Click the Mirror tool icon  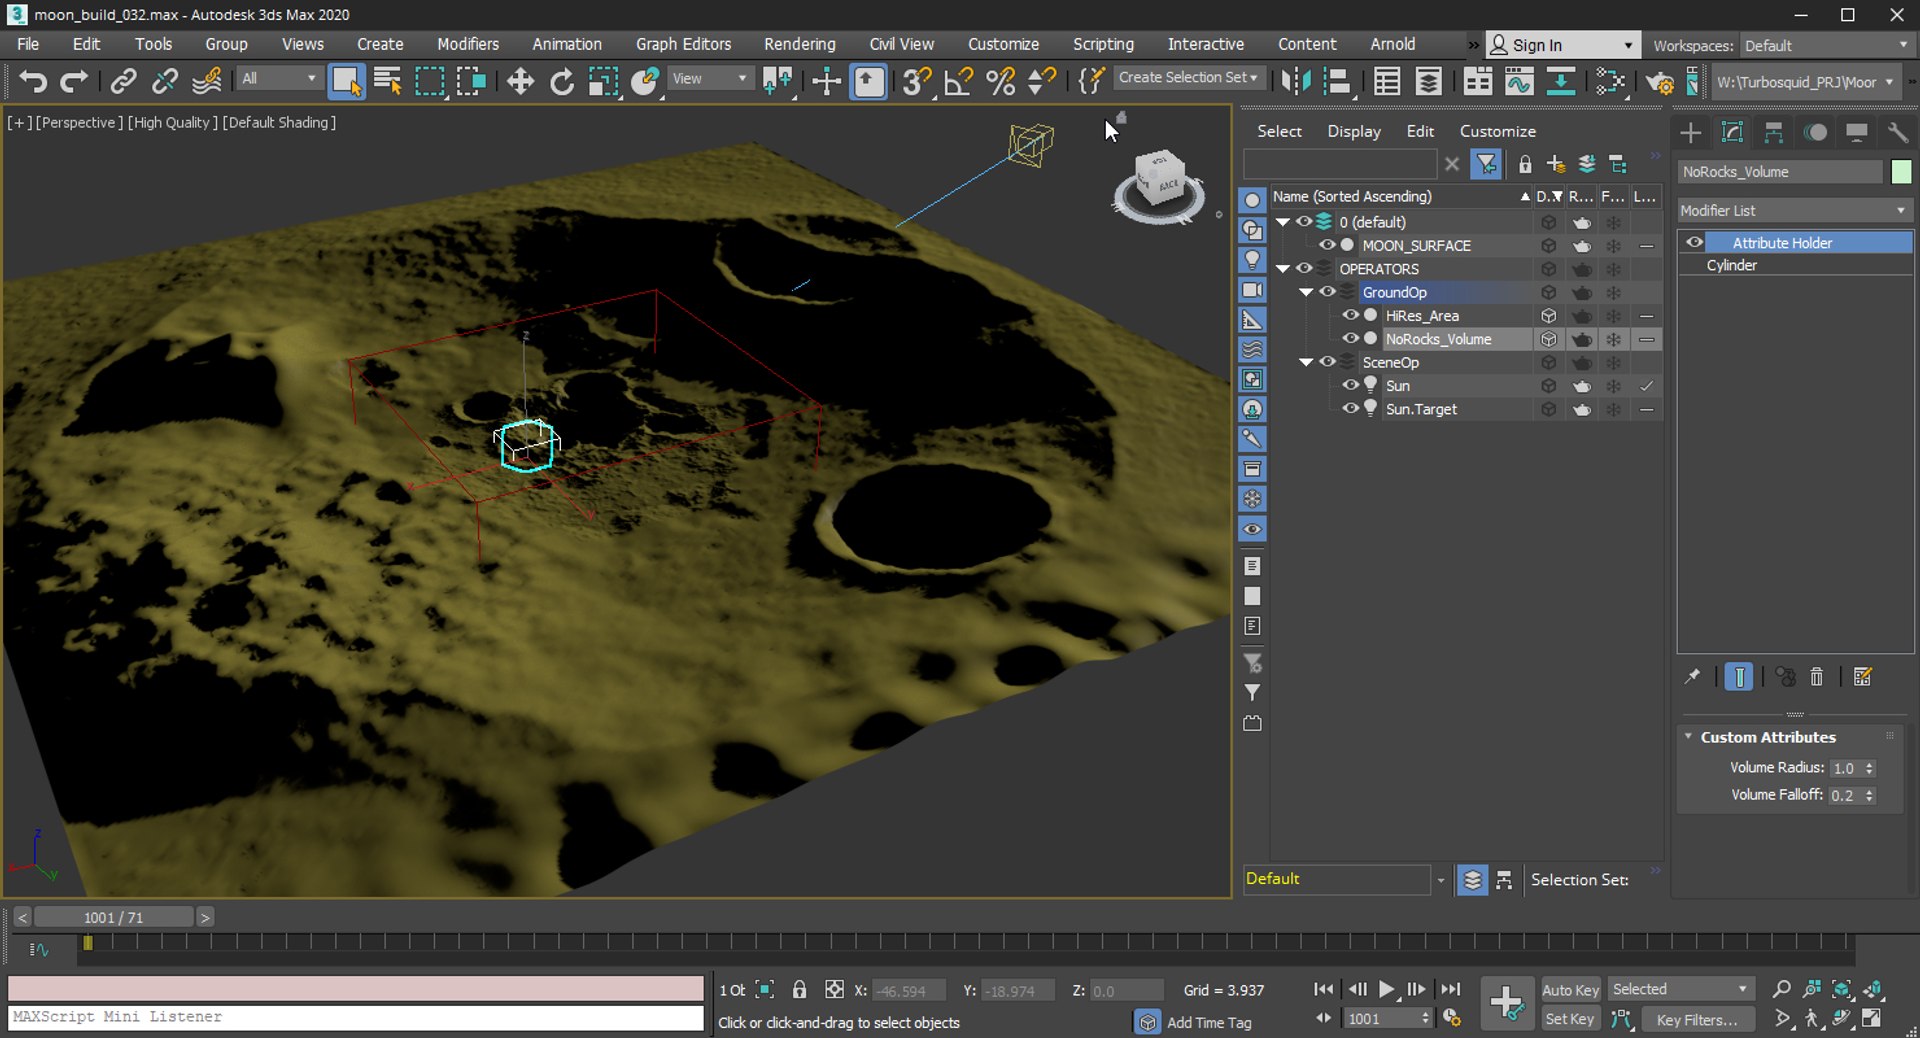tap(1296, 81)
